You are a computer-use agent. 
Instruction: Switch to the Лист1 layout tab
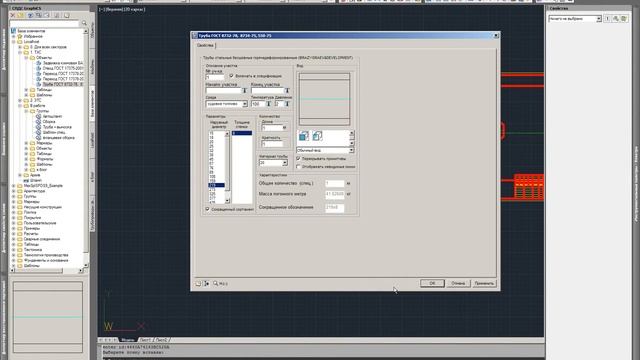145,340
